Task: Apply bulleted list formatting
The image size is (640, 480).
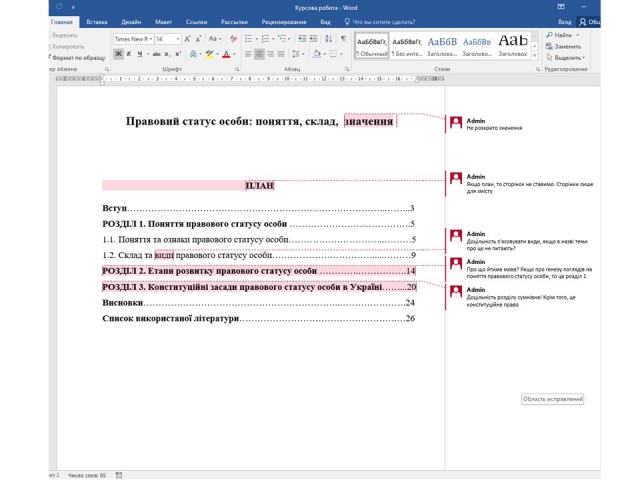Action: point(249,39)
